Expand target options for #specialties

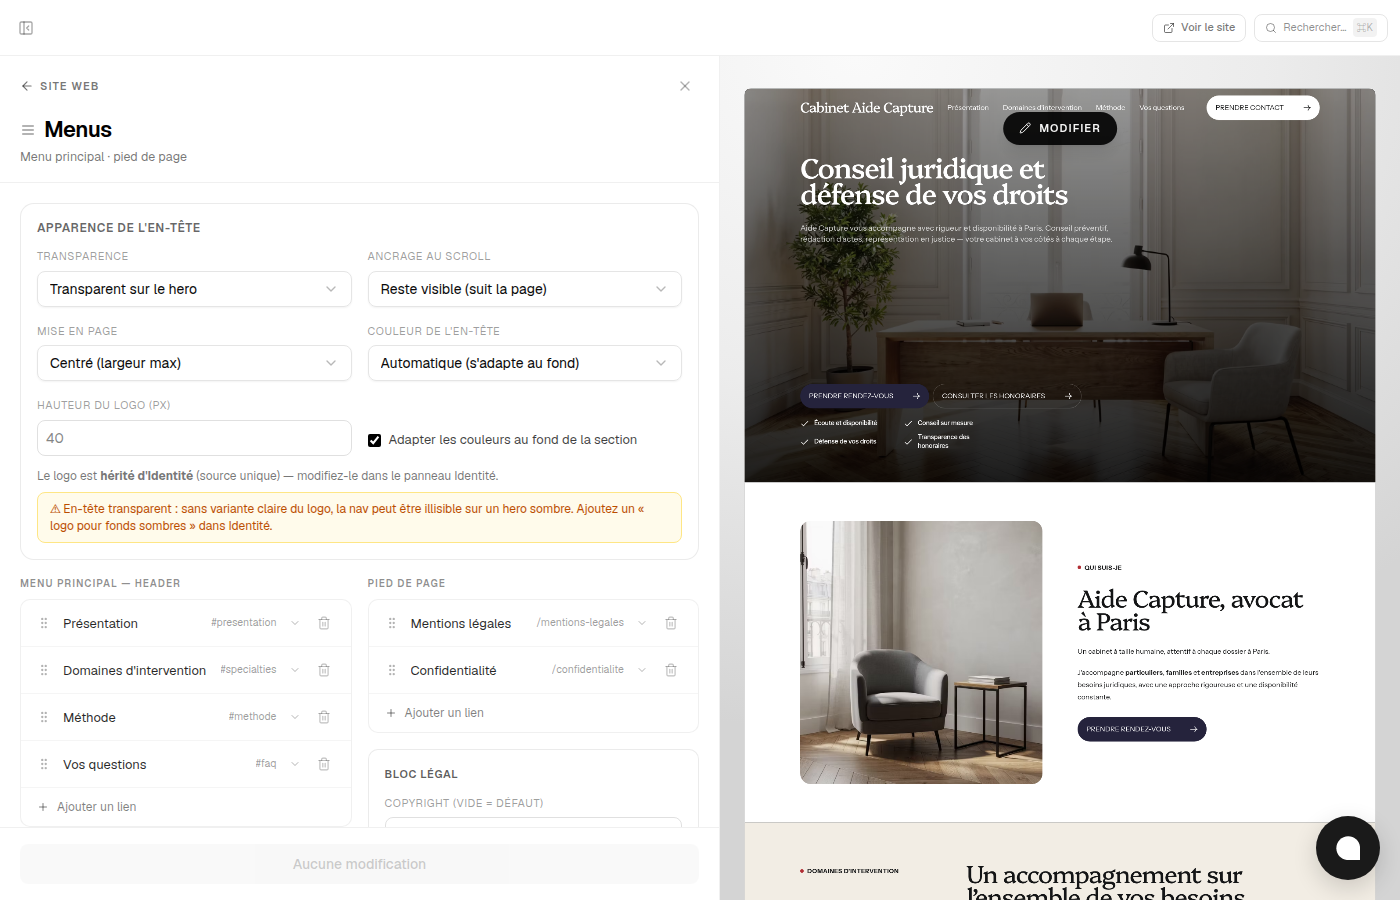click(x=295, y=670)
